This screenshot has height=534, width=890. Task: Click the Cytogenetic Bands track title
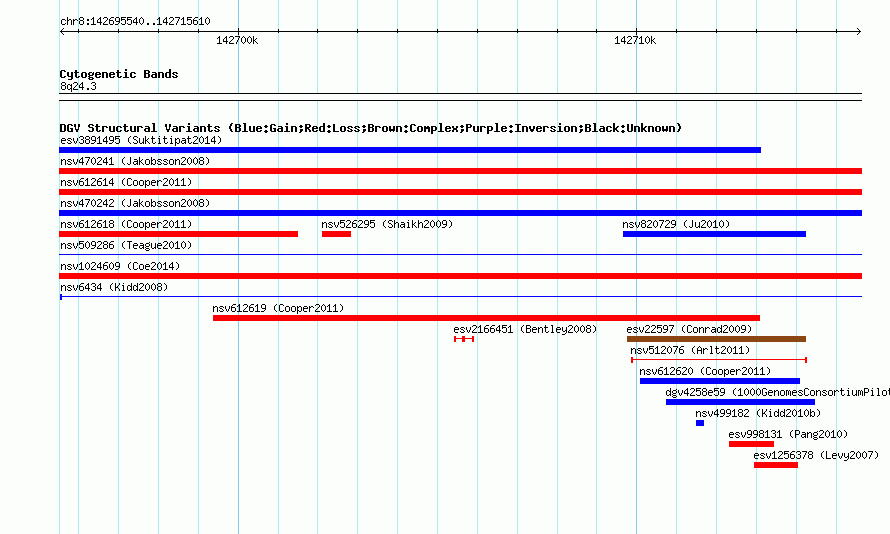(119, 74)
